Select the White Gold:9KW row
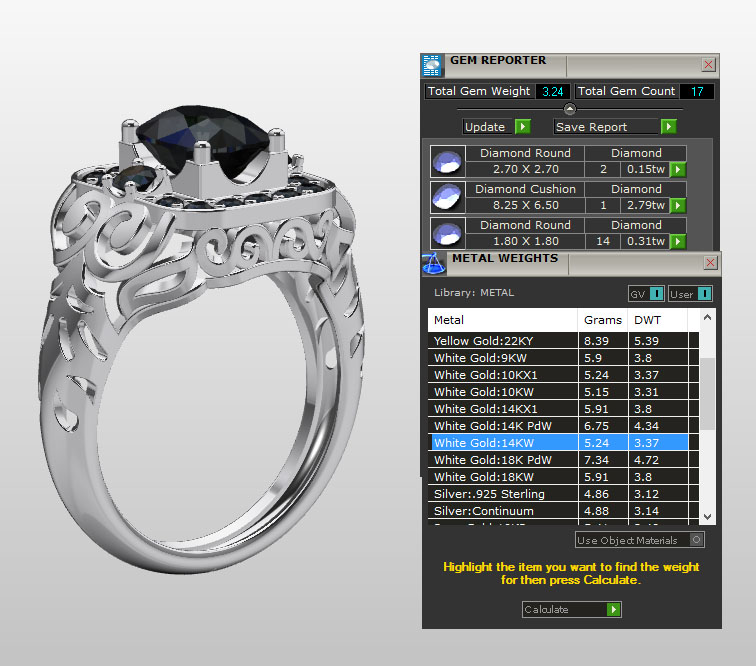This screenshot has width=756, height=666. (563, 358)
